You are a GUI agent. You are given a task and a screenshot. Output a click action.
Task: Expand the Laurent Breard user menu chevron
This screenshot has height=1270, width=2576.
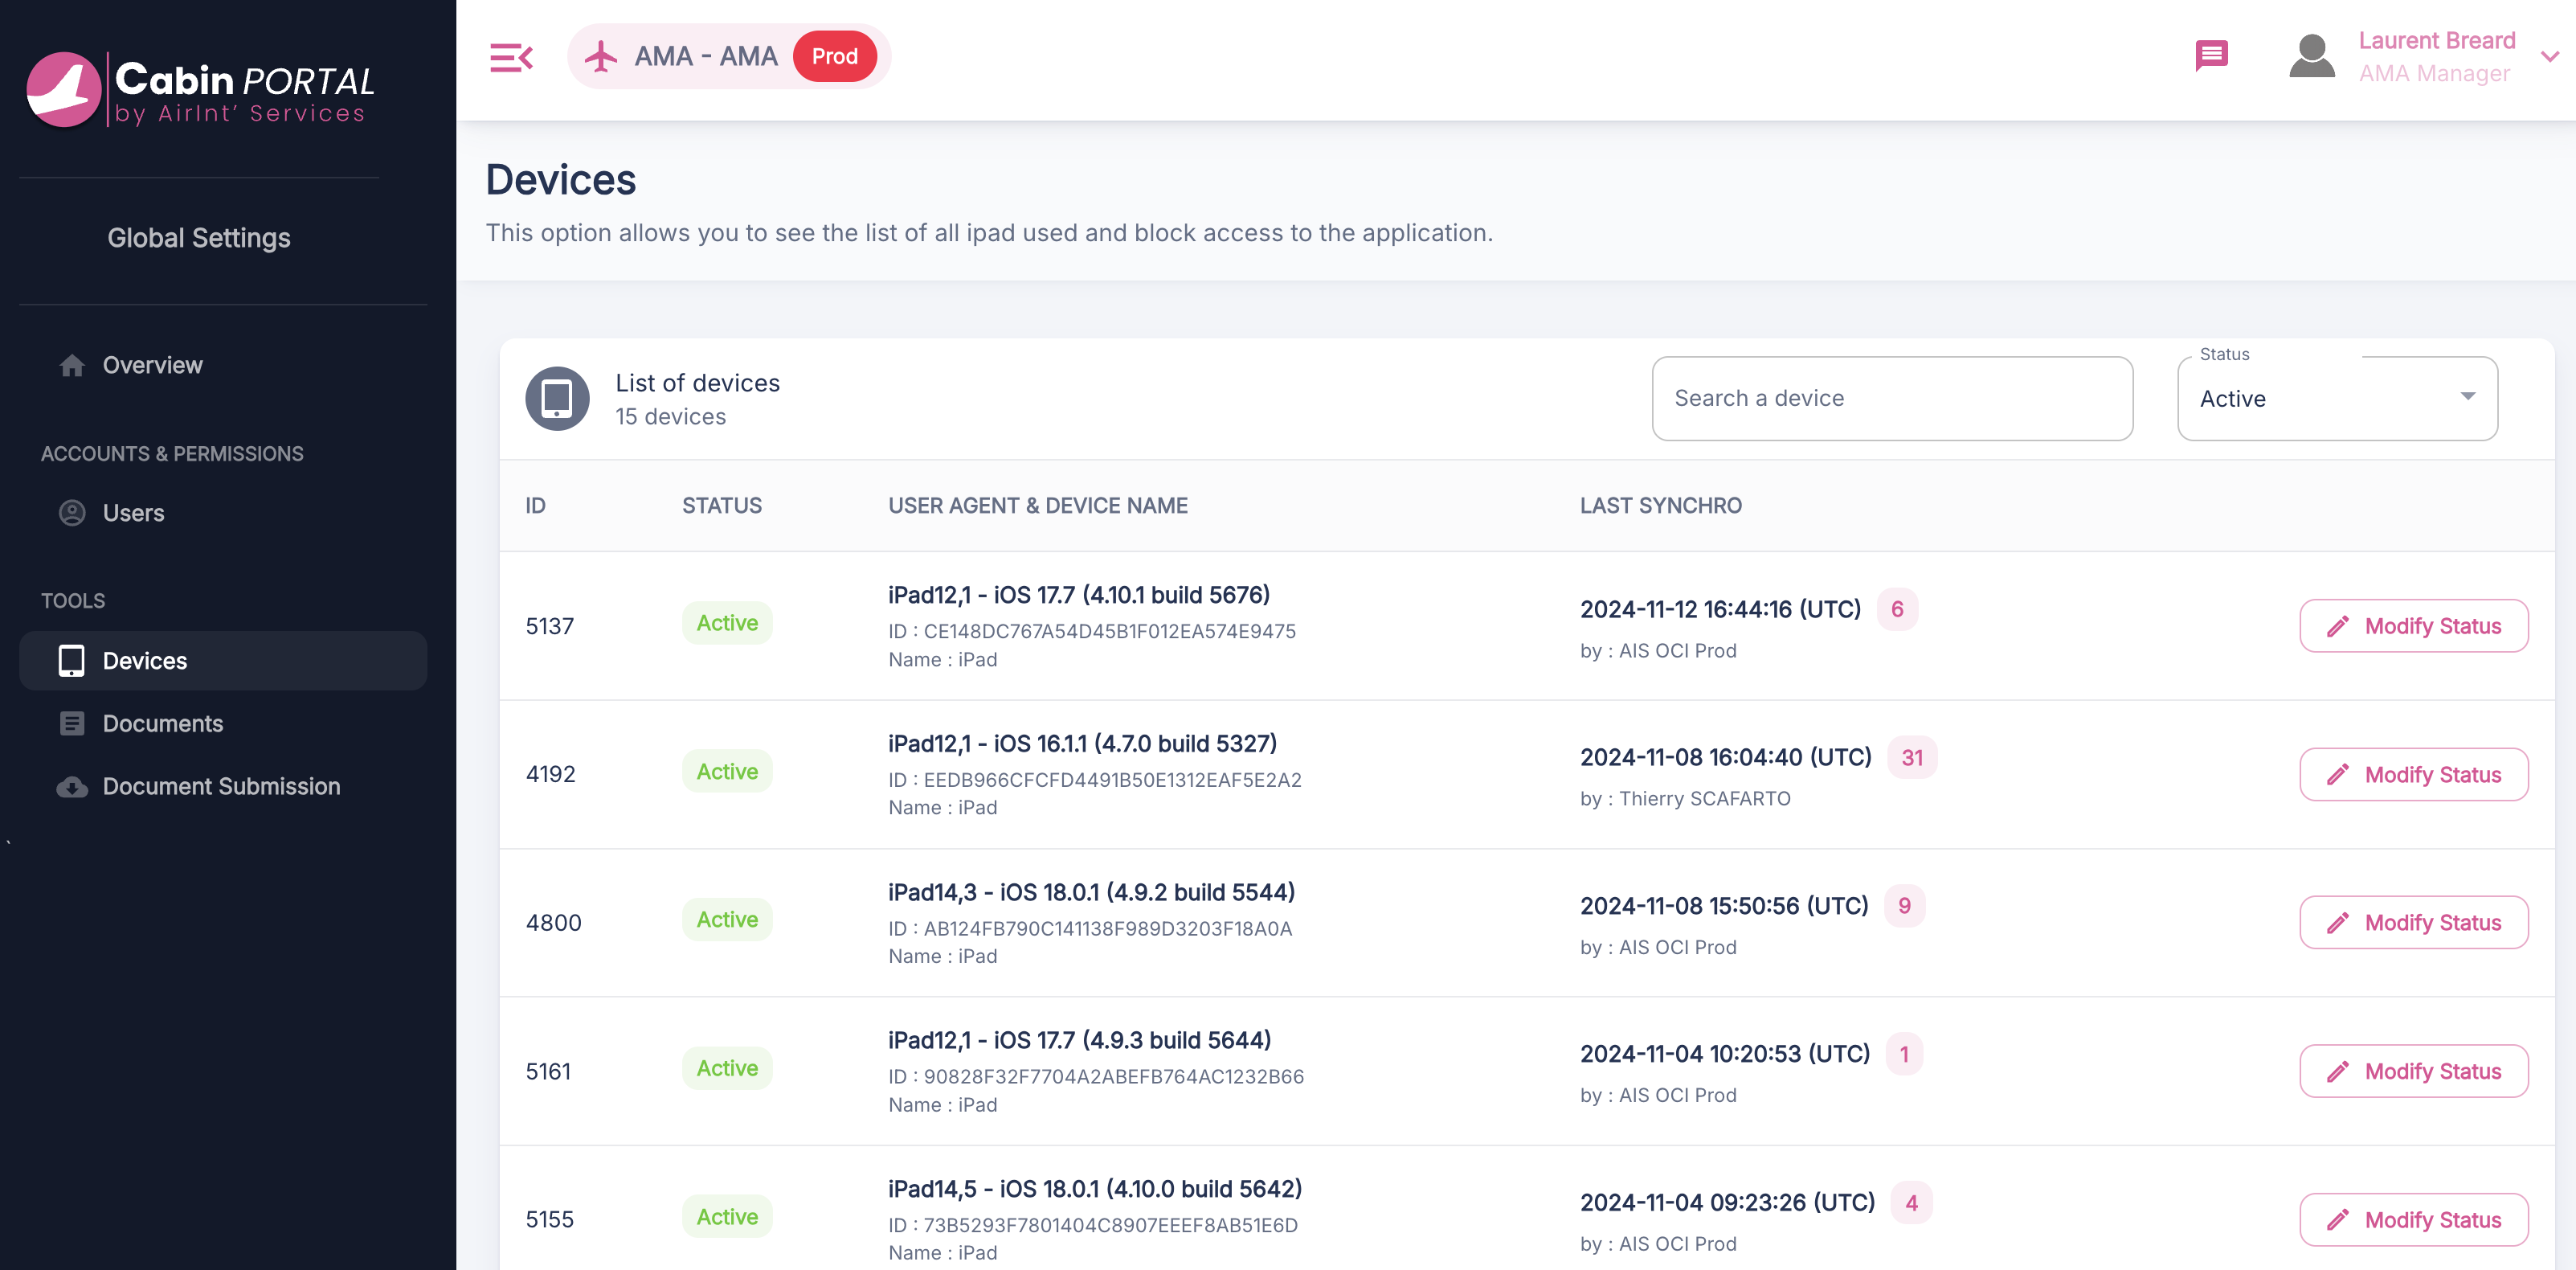point(2549,57)
